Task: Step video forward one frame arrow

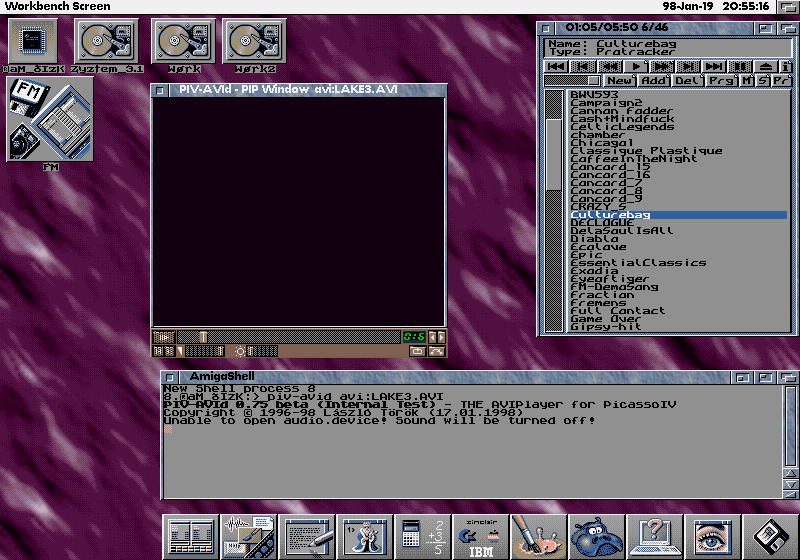Action: click(441, 337)
